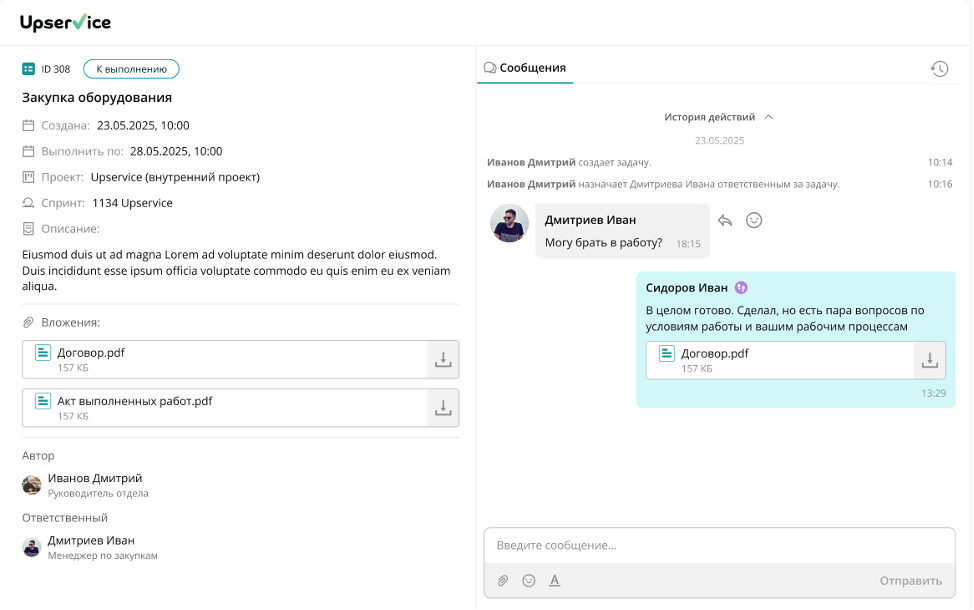Open the К выполнению status dropdown

pyautogui.click(x=131, y=69)
